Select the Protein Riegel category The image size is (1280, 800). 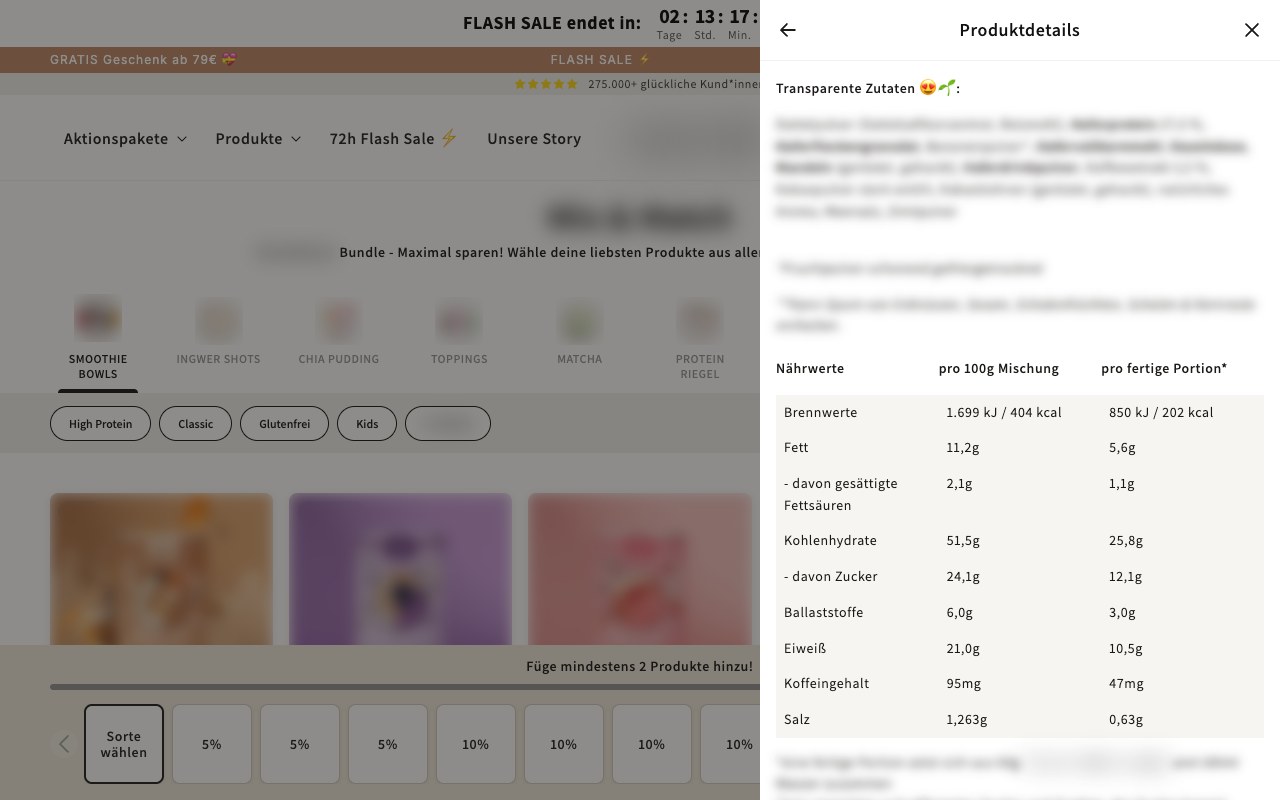[700, 340]
